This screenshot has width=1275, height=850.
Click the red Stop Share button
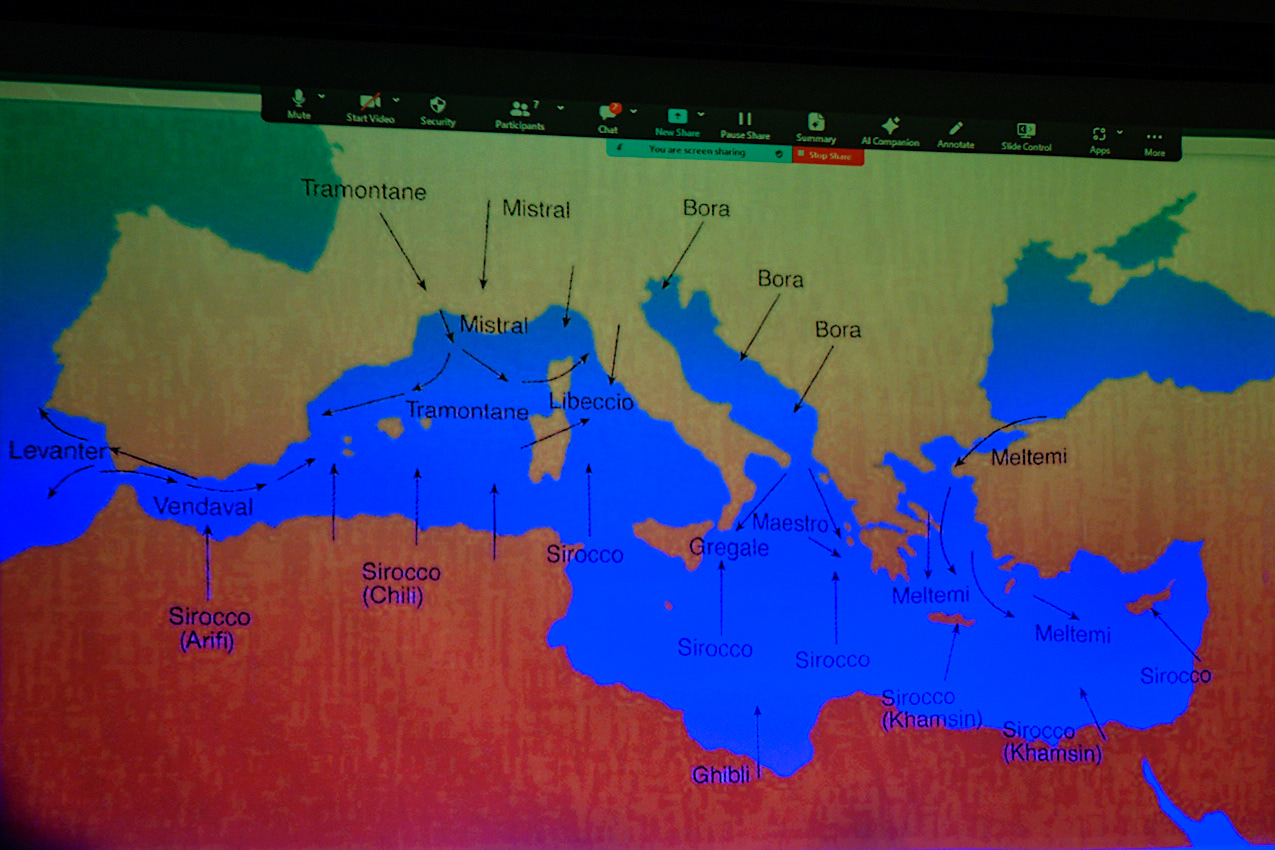tap(828, 155)
